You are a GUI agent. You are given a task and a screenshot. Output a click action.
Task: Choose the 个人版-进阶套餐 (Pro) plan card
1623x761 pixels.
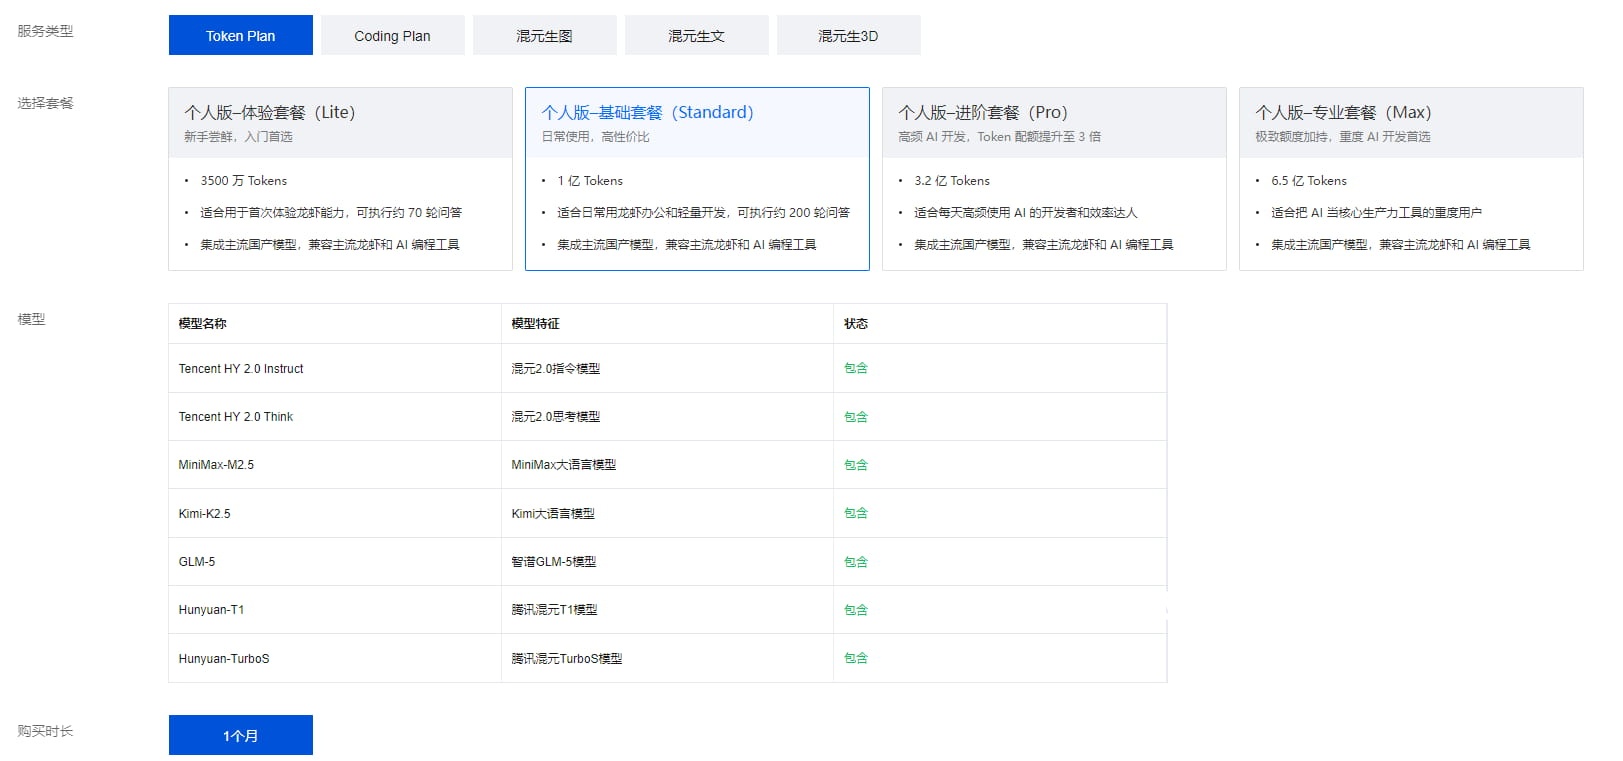[x=1054, y=179]
